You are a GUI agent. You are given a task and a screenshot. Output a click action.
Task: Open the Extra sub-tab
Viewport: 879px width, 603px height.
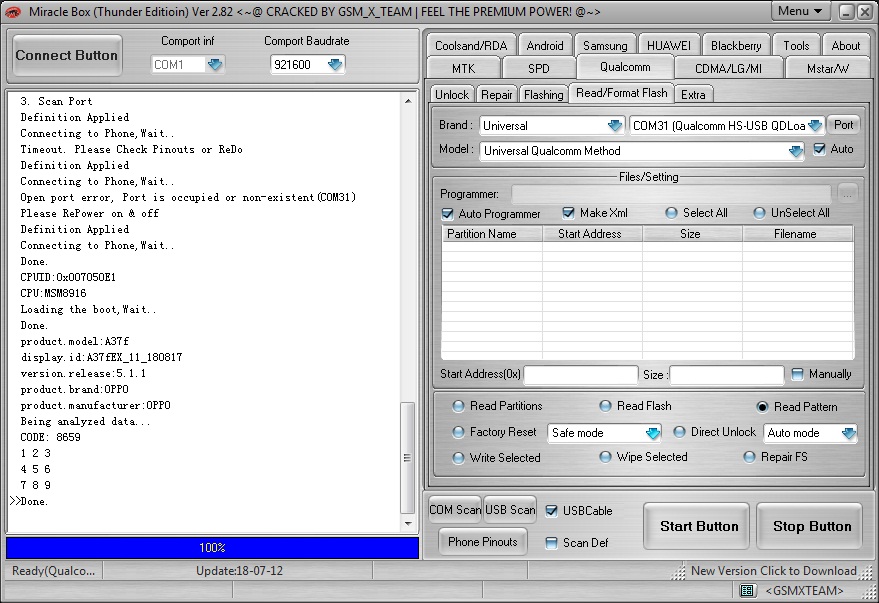pos(693,95)
